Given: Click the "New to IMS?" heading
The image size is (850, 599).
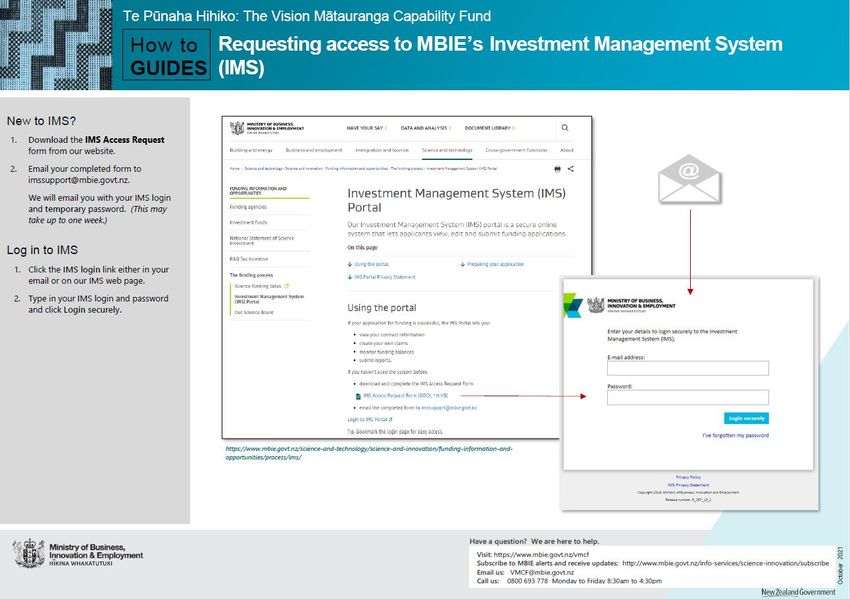Looking at the screenshot, I should 41,121.
